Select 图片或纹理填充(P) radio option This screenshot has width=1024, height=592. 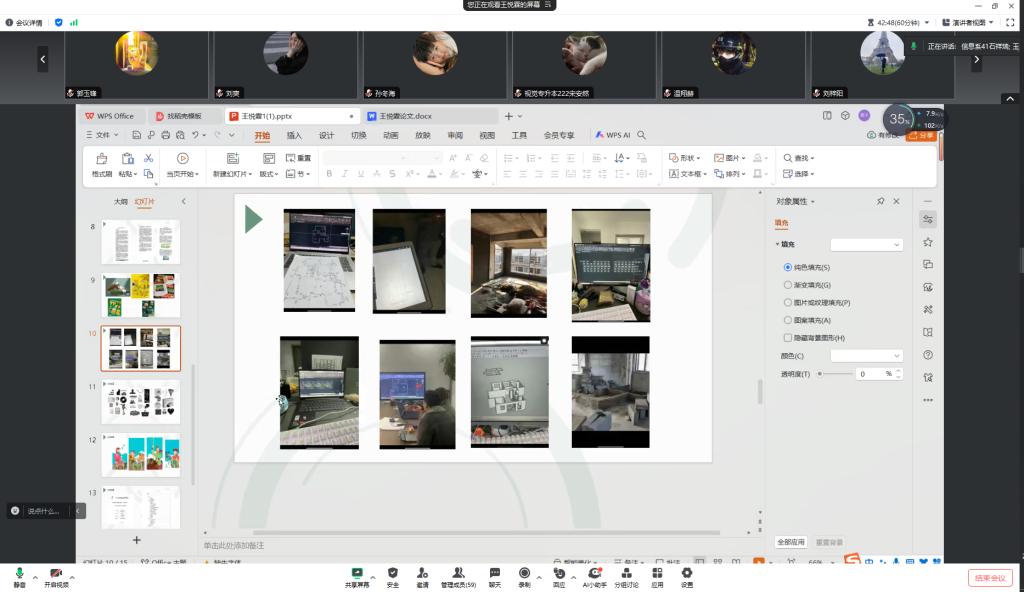(x=788, y=302)
